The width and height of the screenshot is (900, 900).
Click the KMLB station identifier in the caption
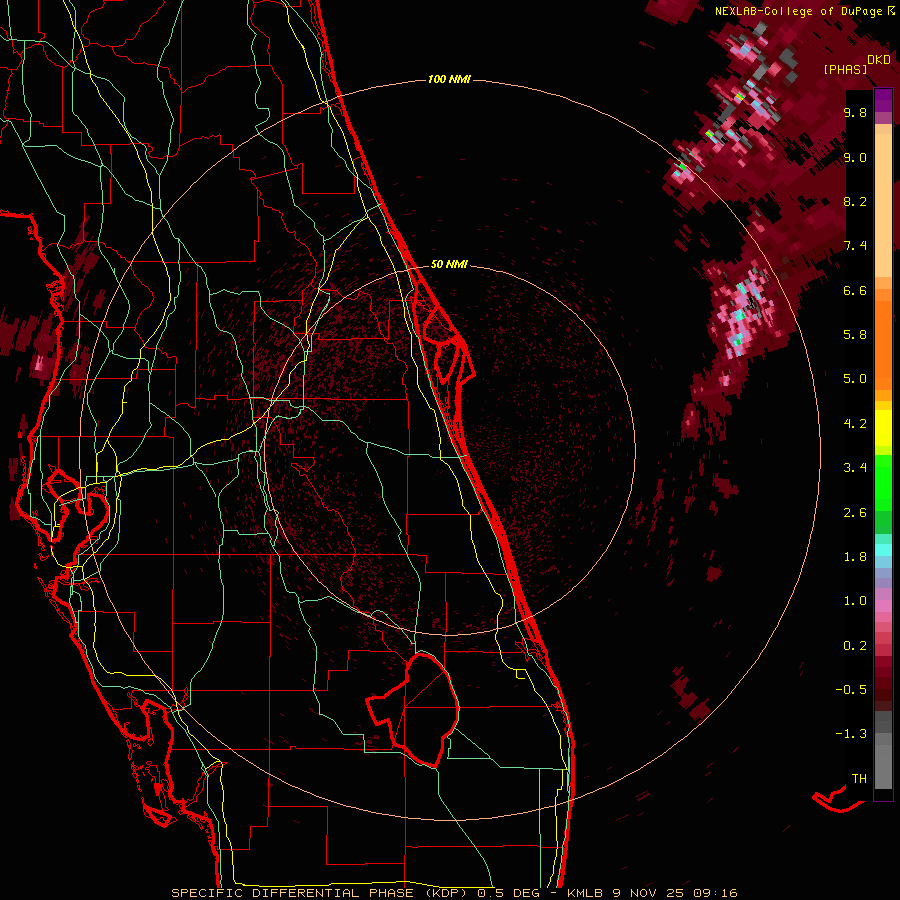(x=584, y=893)
